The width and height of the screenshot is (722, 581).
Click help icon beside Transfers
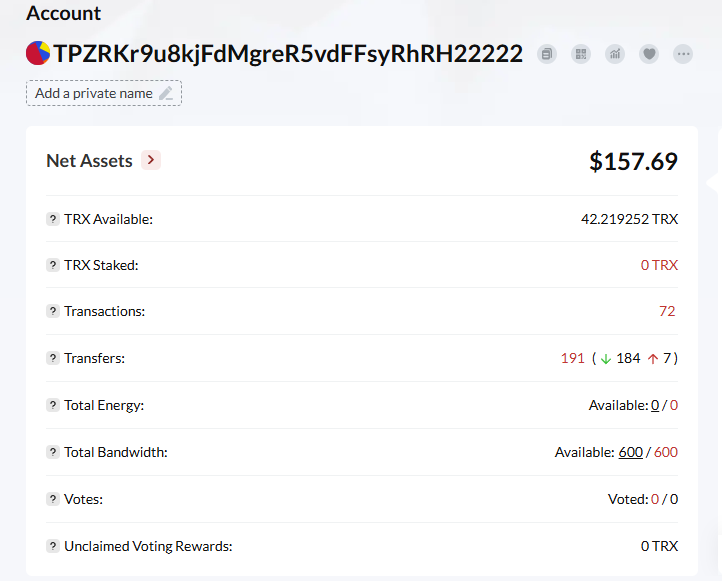53,358
